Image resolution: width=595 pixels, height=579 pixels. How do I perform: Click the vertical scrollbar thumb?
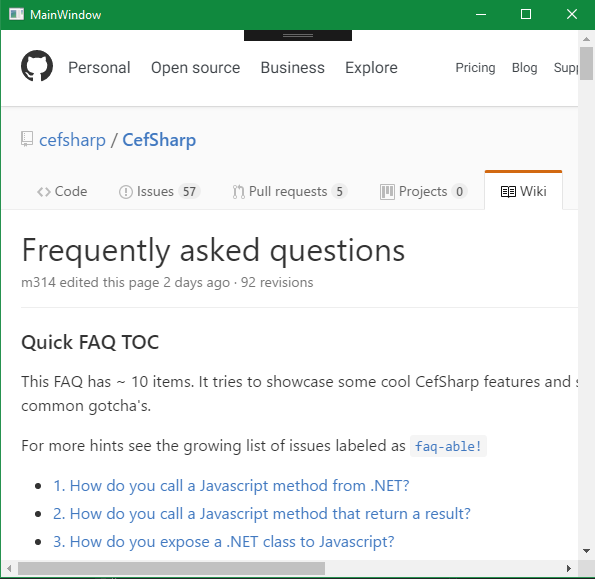586,63
